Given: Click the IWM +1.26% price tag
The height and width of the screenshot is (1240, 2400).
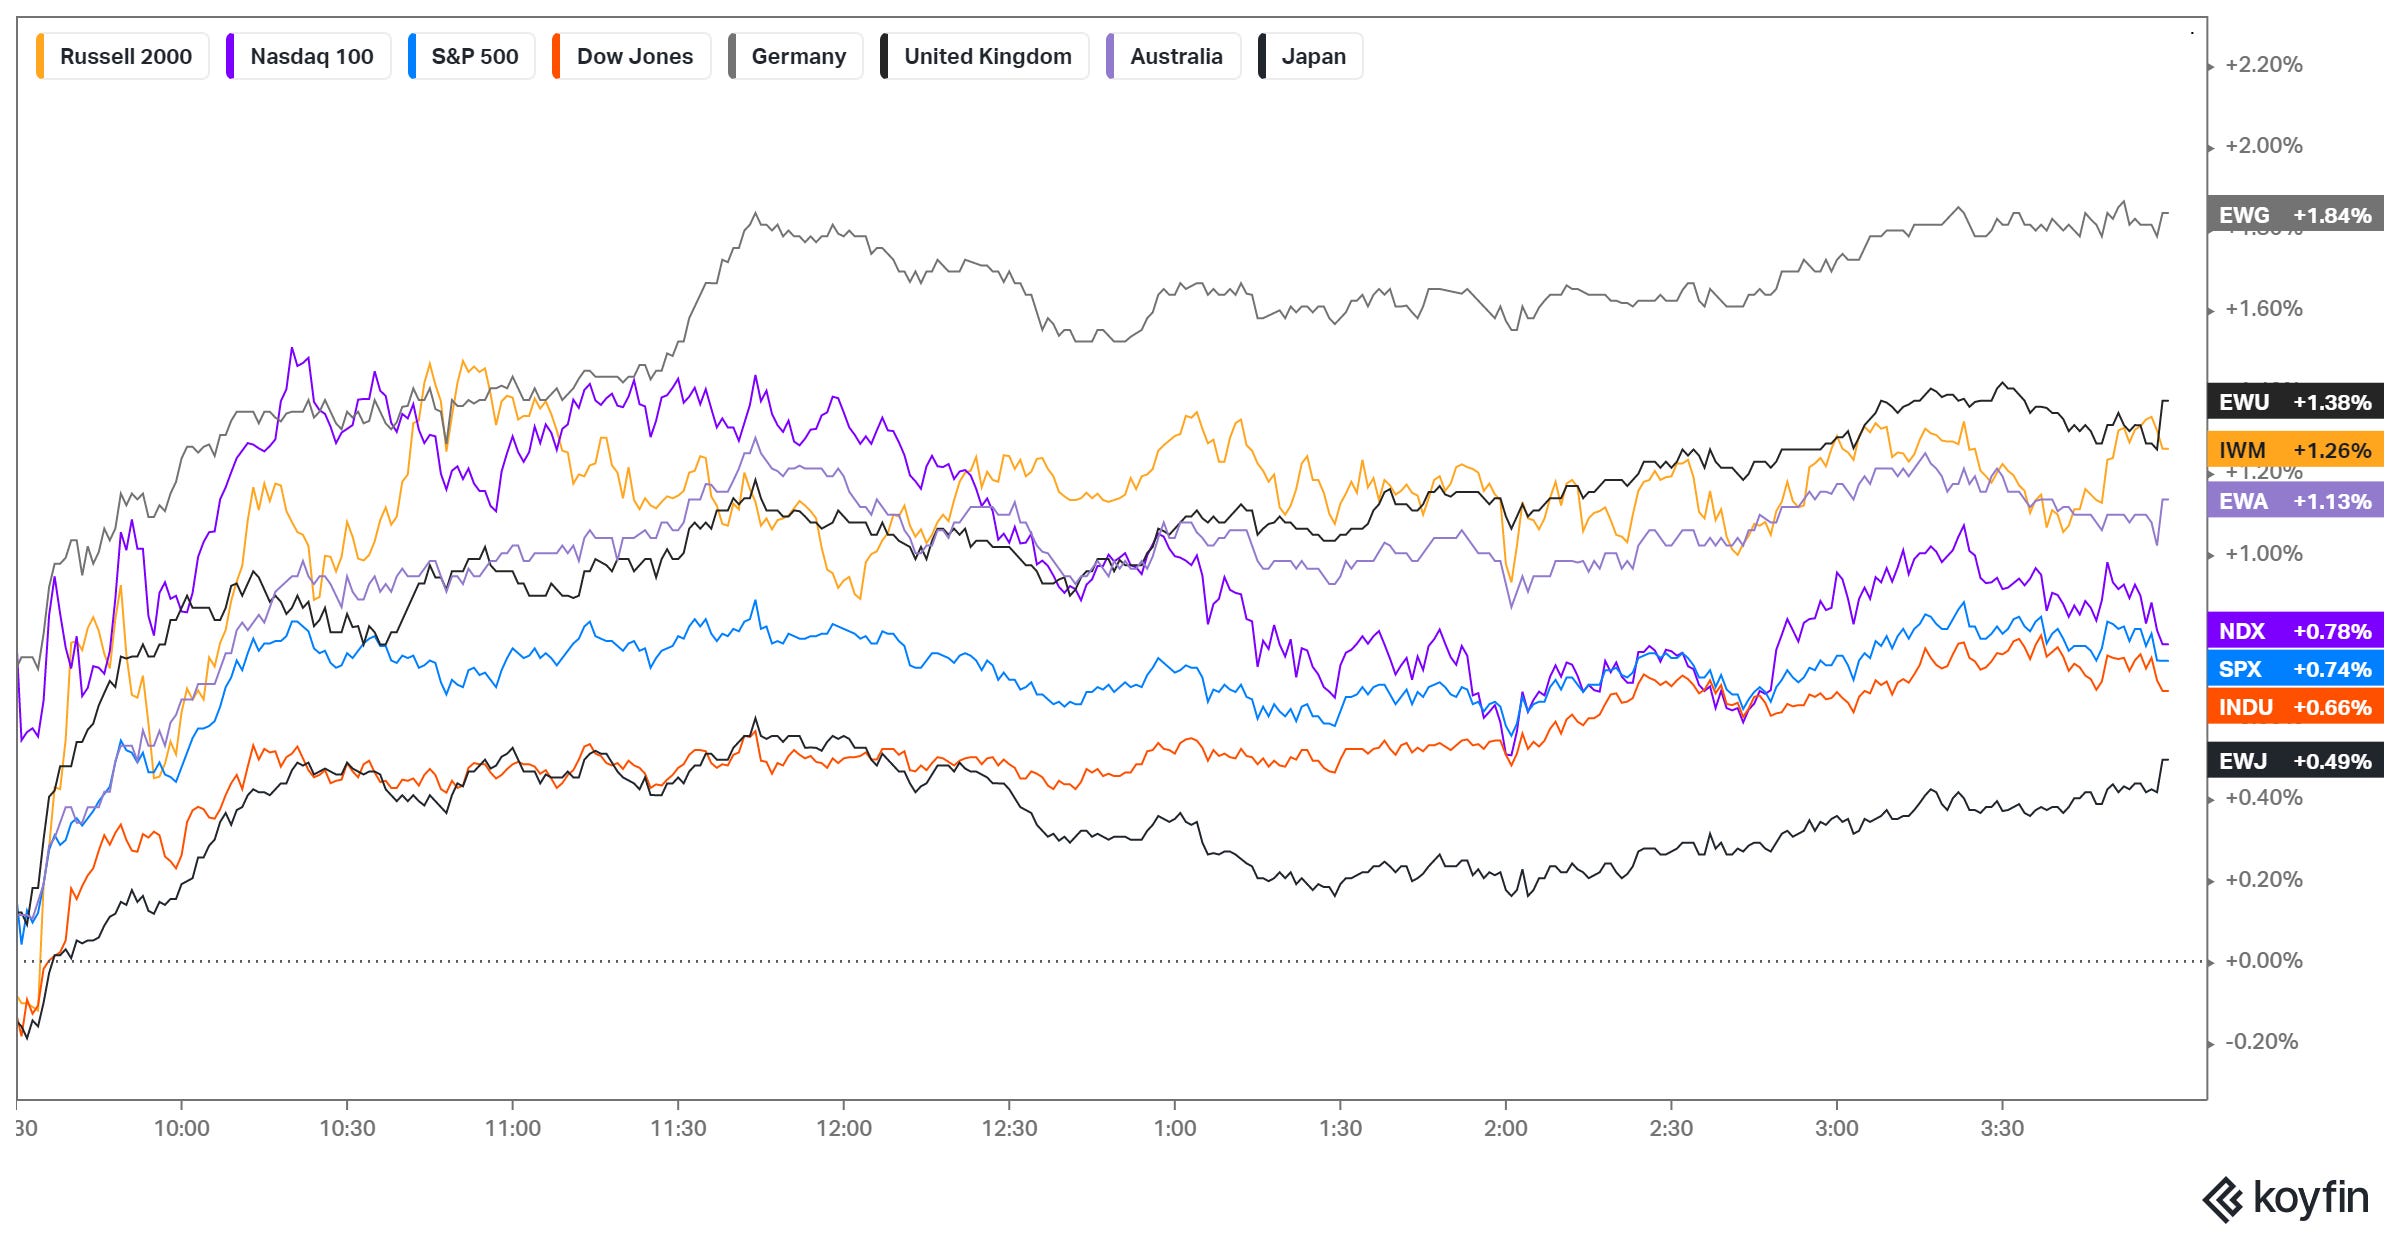Looking at the screenshot, I should click(x=2295, y=450).
